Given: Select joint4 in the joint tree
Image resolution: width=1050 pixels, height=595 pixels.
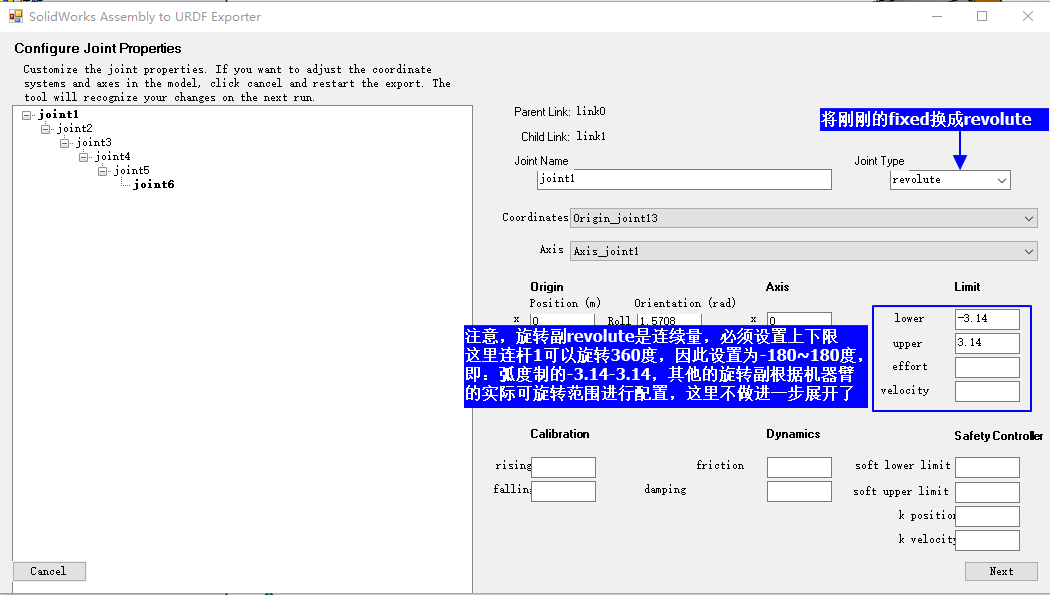Looking at the screenshot, I should click(112, 157).
